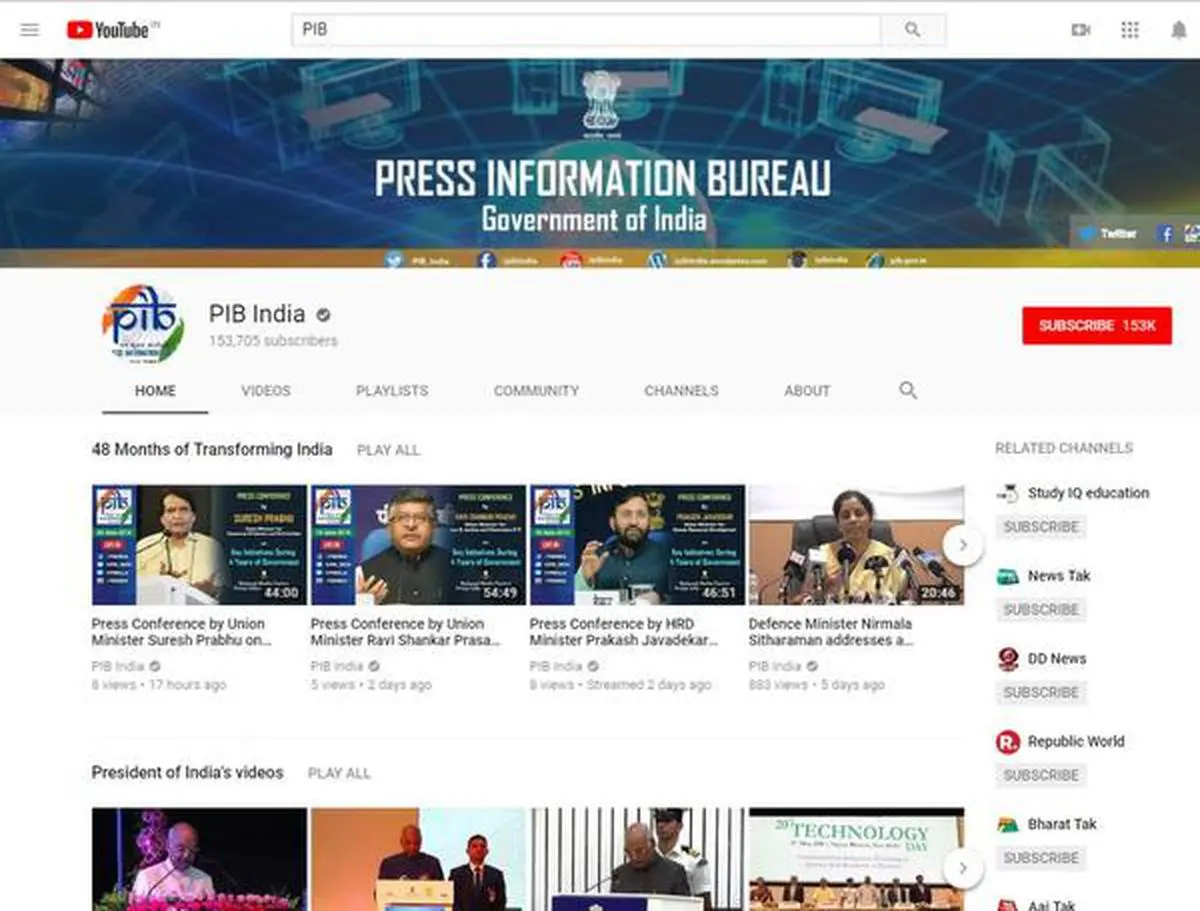This screenshot has width=1200, height=911.
Task: Subscribe to Study IQ education
Action: click(x=1041, y=527)
